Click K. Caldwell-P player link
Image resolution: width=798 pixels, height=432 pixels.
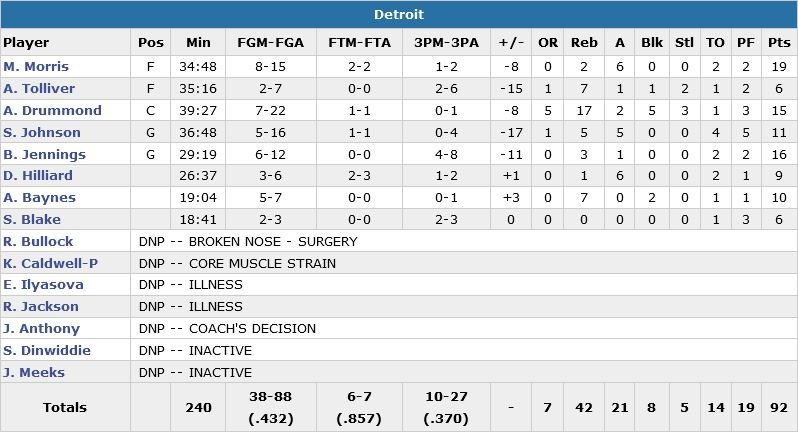pos(50,264)
